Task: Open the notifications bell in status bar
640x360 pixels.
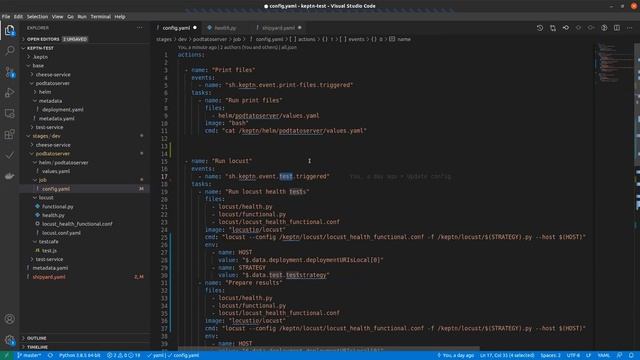Action: coord(631,356)
